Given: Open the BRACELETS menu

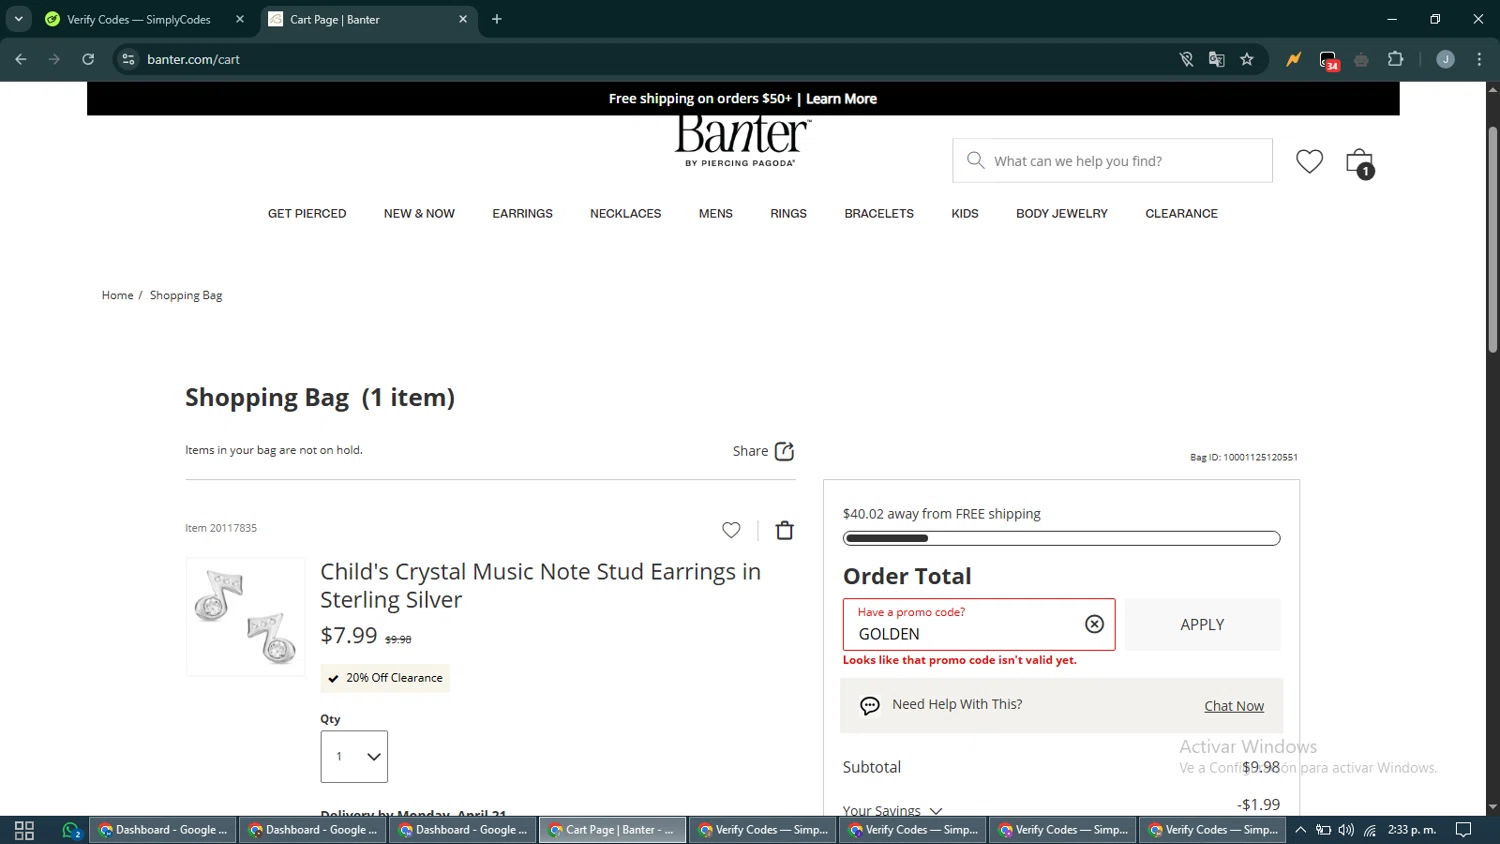Looking at the screenshot, I should click(x=879, y=214).
